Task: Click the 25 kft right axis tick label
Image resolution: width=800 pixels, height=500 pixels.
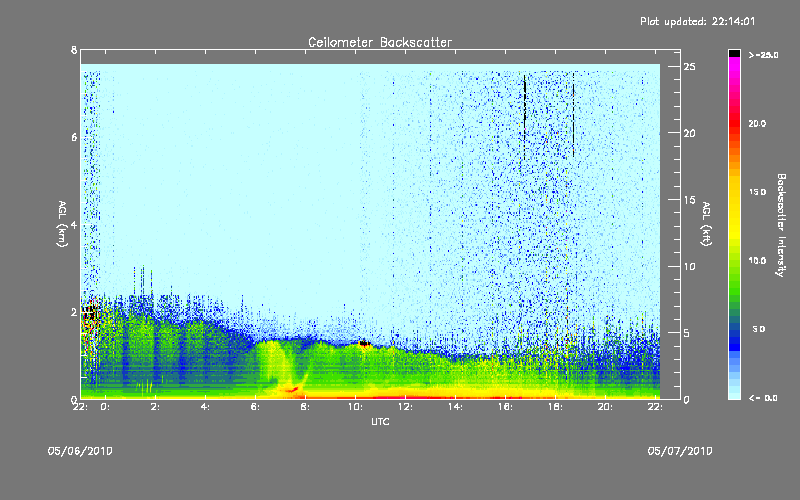Action: click(690, 67)
